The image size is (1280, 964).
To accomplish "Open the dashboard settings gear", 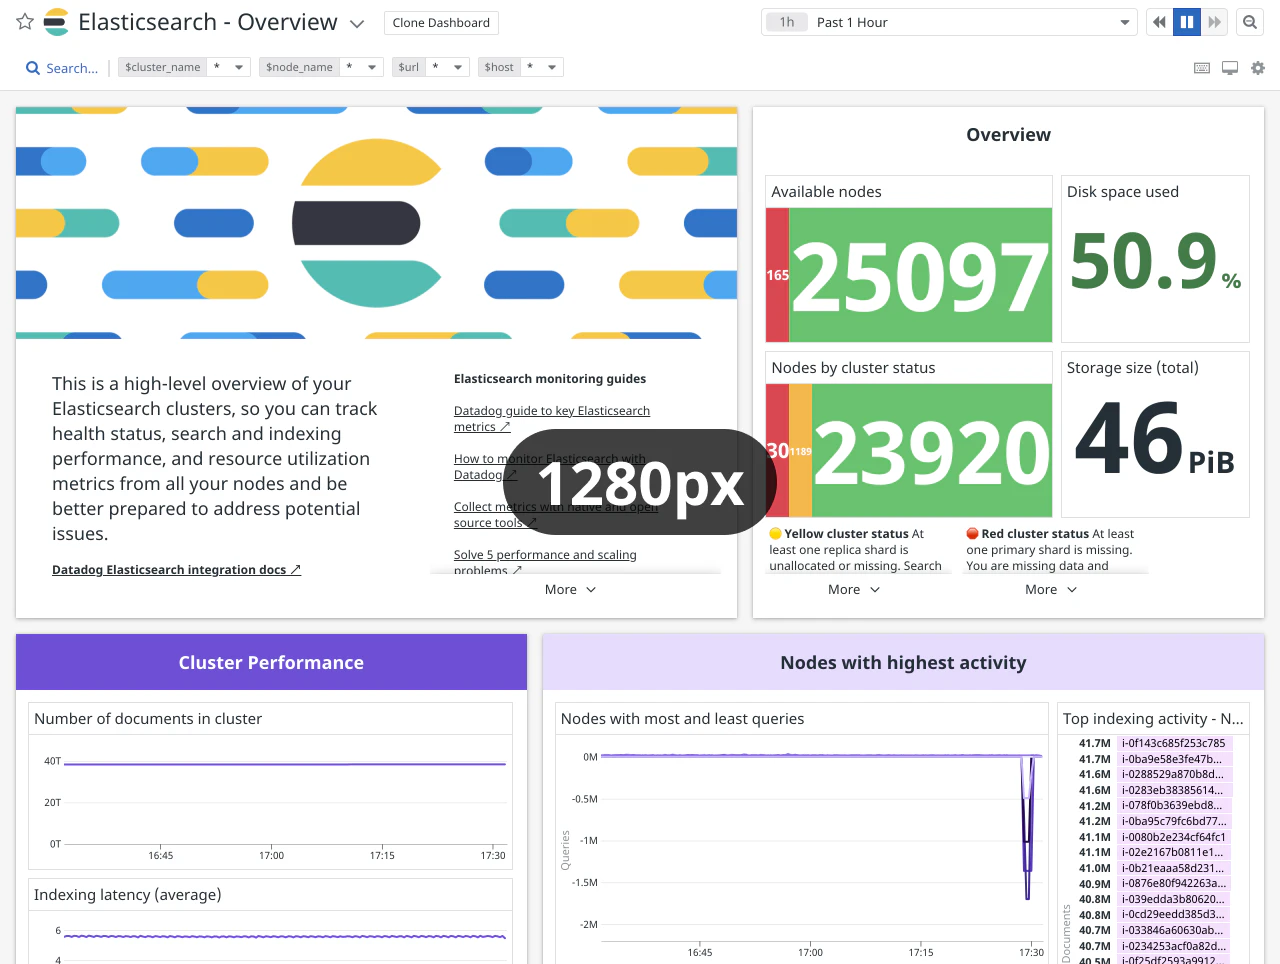I will click(x=1258, y=68).
